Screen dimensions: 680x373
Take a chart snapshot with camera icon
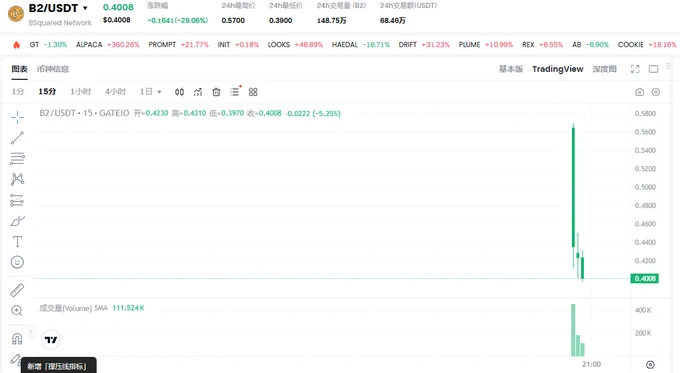click(x=639, y=92)
